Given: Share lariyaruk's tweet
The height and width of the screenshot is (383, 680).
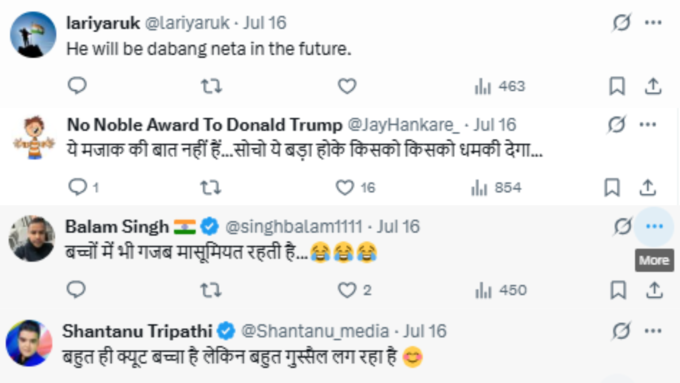Looking at the screenshot, I should pos(653,86).
